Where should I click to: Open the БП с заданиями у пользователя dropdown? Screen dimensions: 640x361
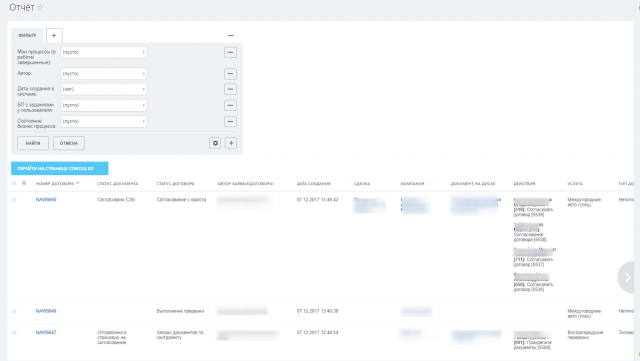(104, 105)
